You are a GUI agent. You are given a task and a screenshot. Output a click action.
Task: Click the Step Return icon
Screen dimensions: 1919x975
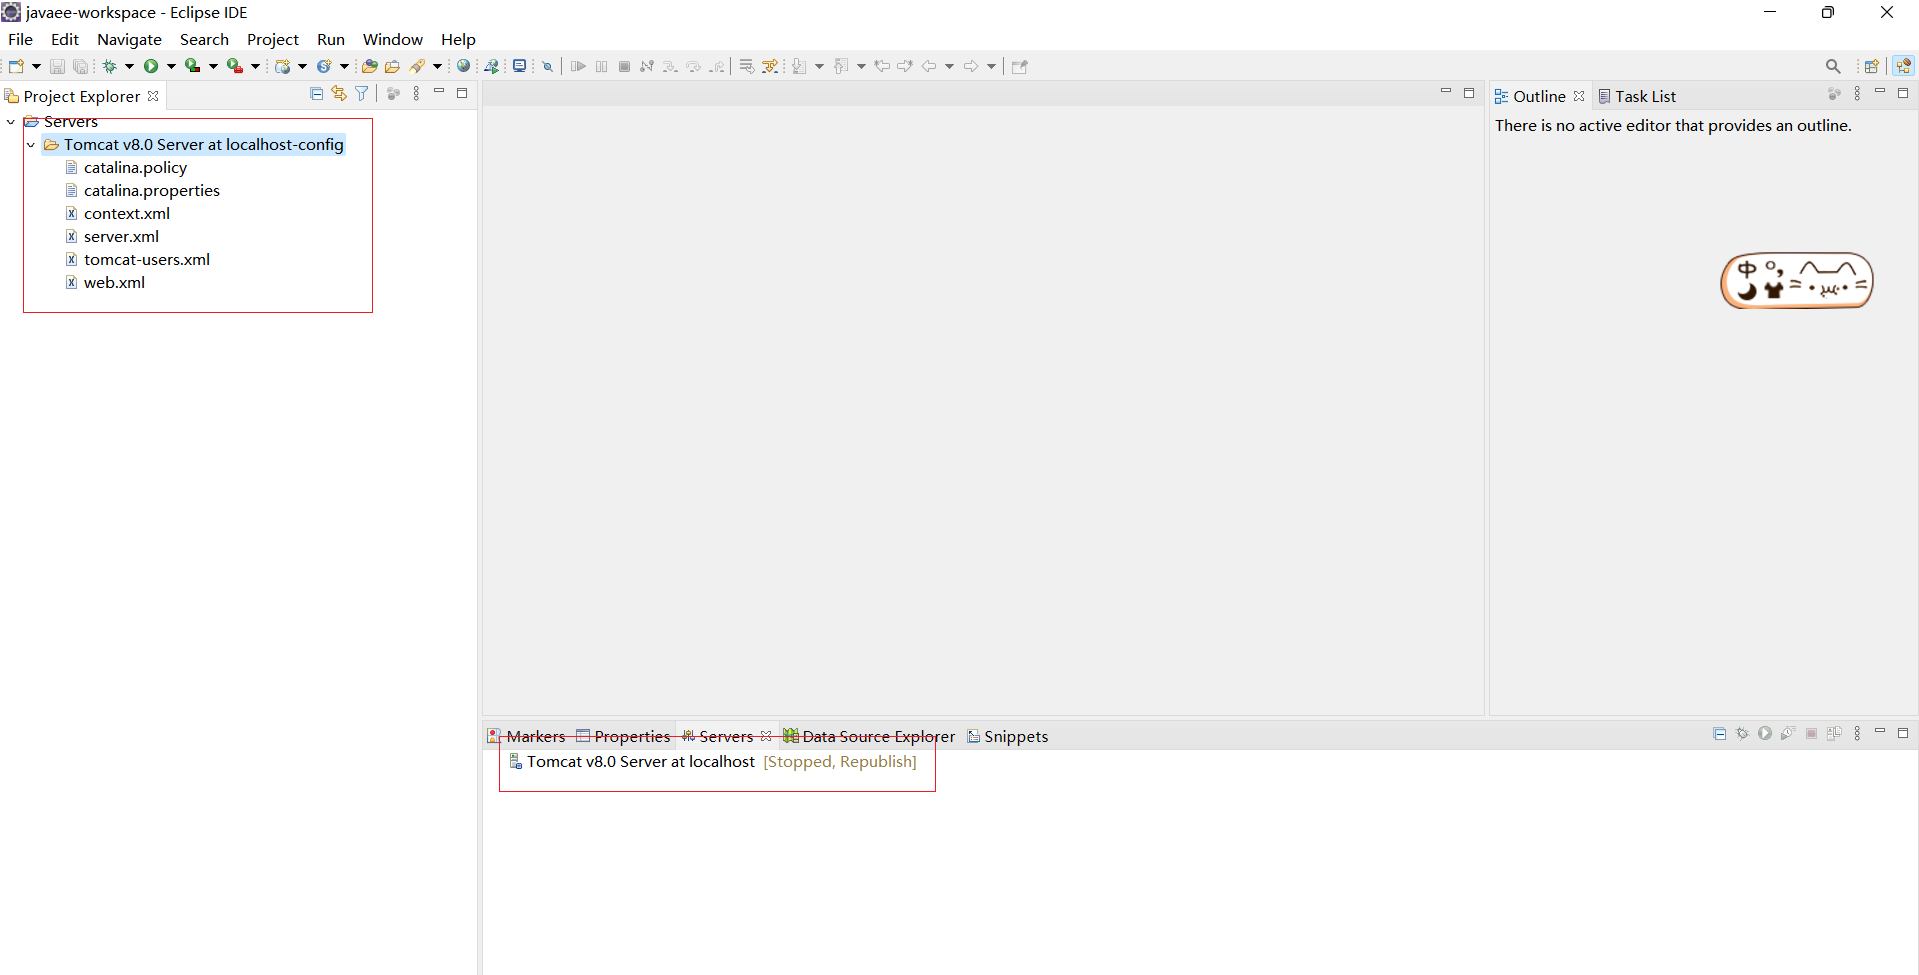[717, 66]
